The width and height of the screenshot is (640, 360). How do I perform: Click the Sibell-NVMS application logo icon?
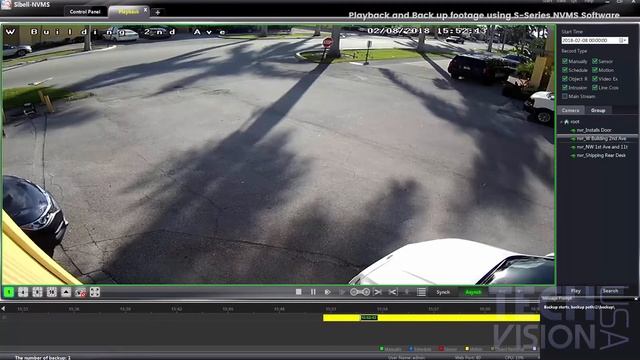(x=6, y=4)
